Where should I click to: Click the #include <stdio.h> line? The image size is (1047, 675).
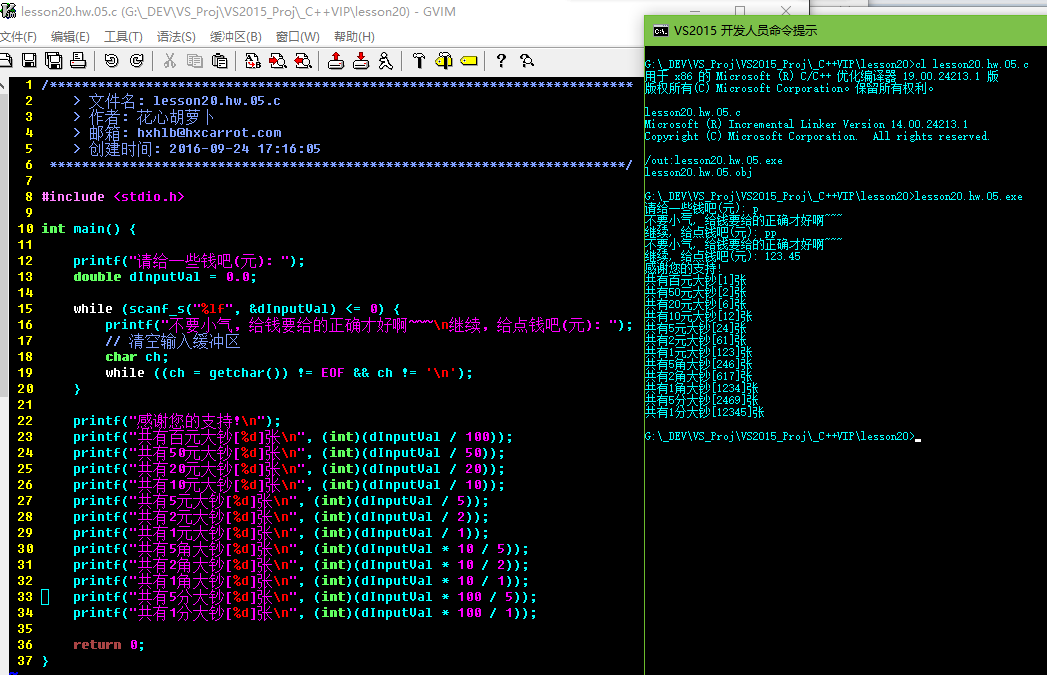pos(112,197)
